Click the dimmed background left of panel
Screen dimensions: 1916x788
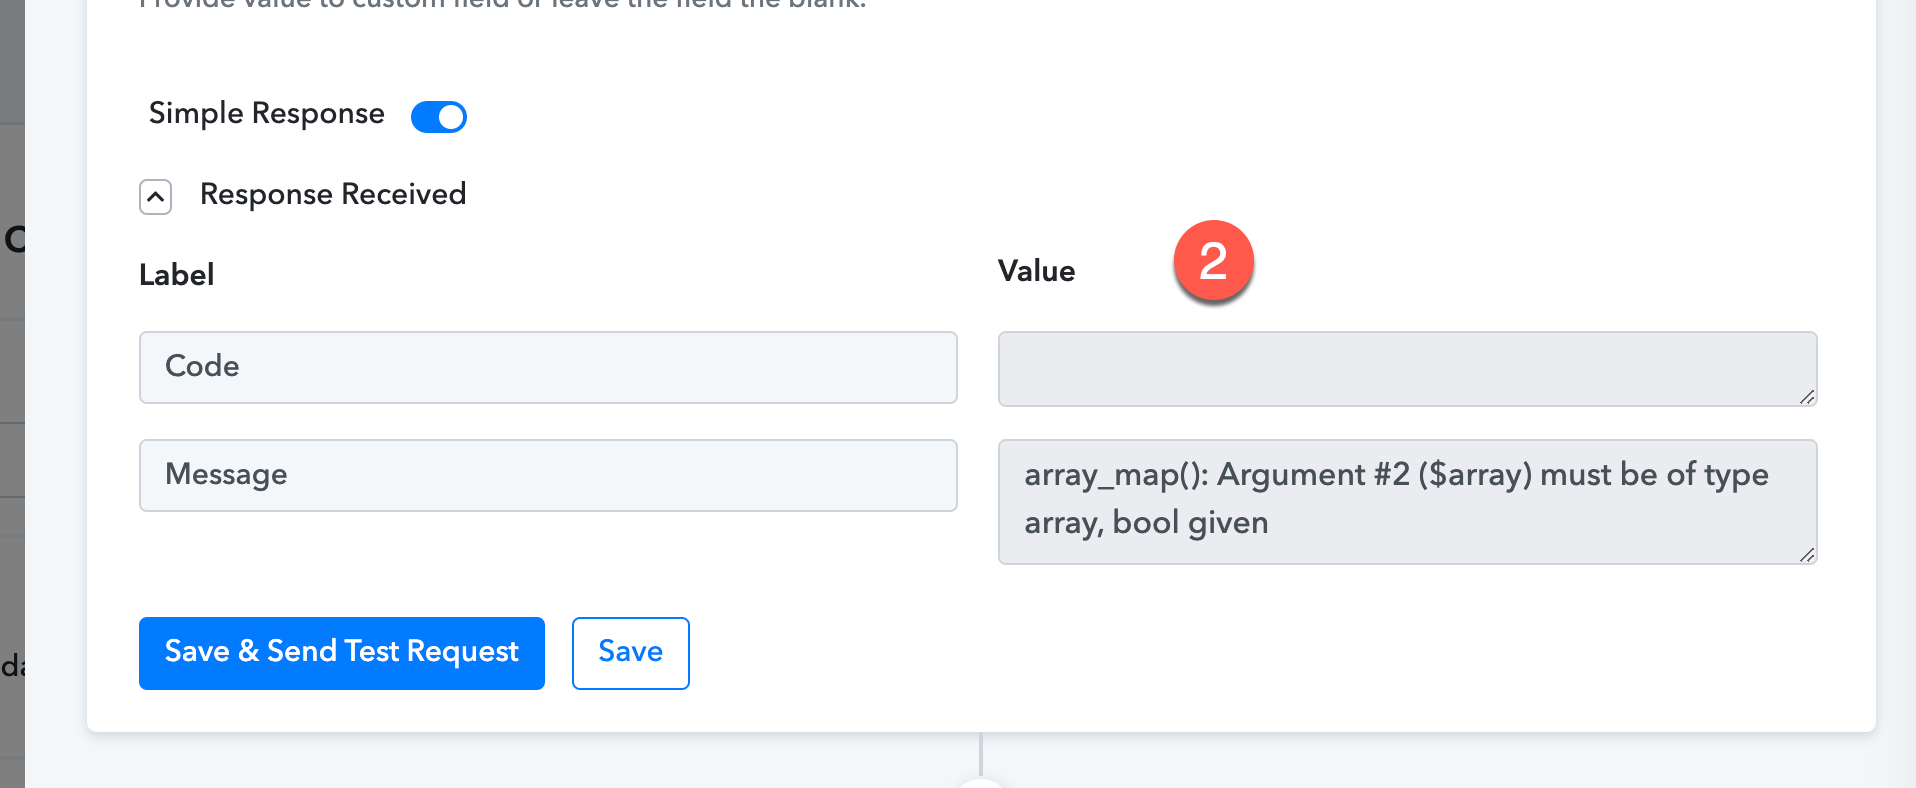tap(12, 394)
